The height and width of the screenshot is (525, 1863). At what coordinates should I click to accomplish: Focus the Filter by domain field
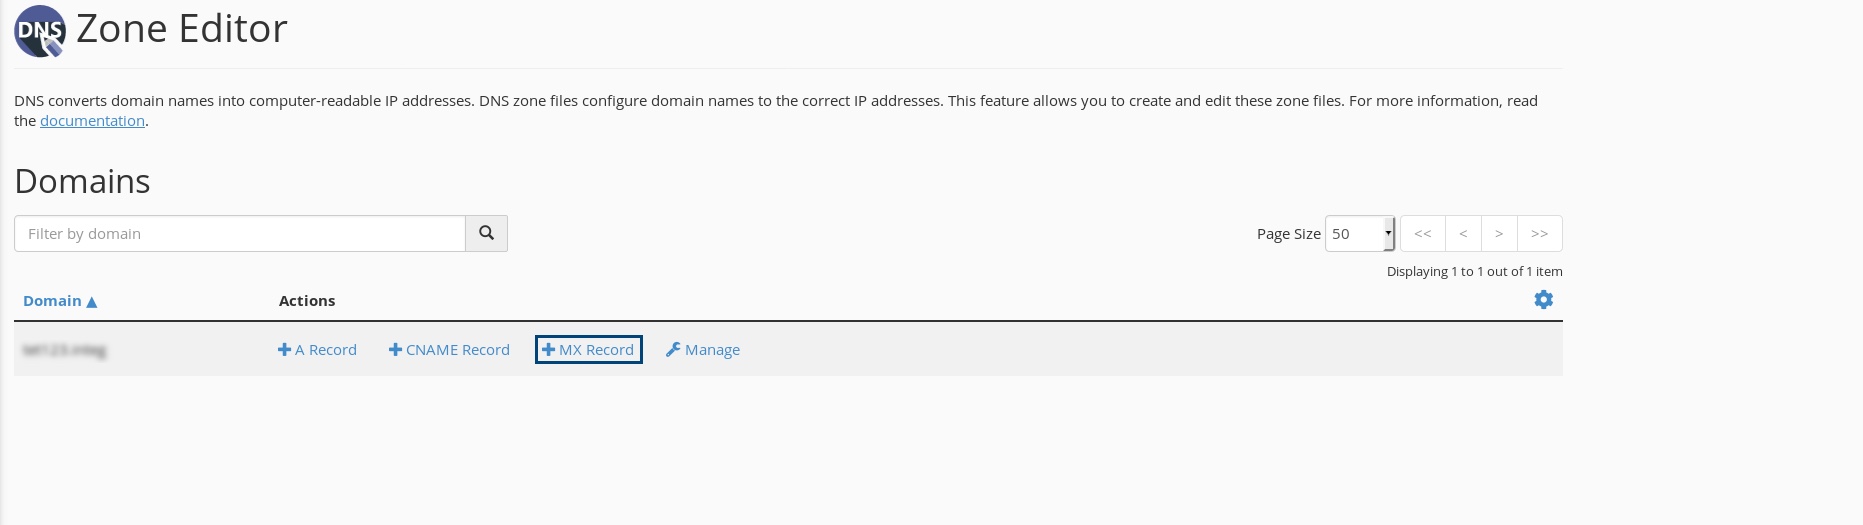(x=240, y=234)
